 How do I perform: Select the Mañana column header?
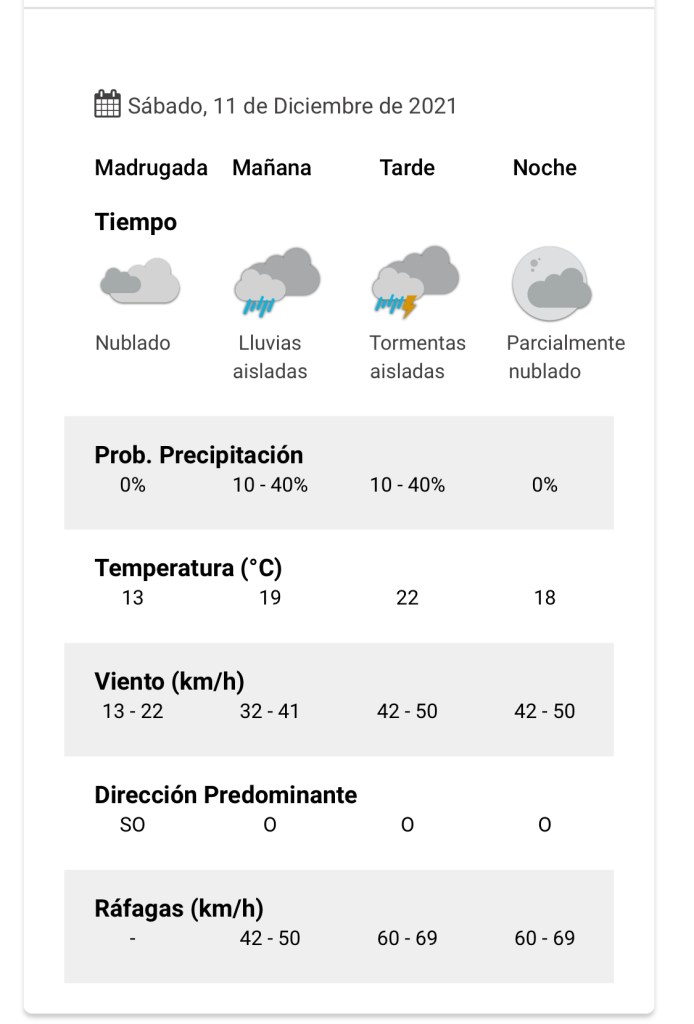272,168
